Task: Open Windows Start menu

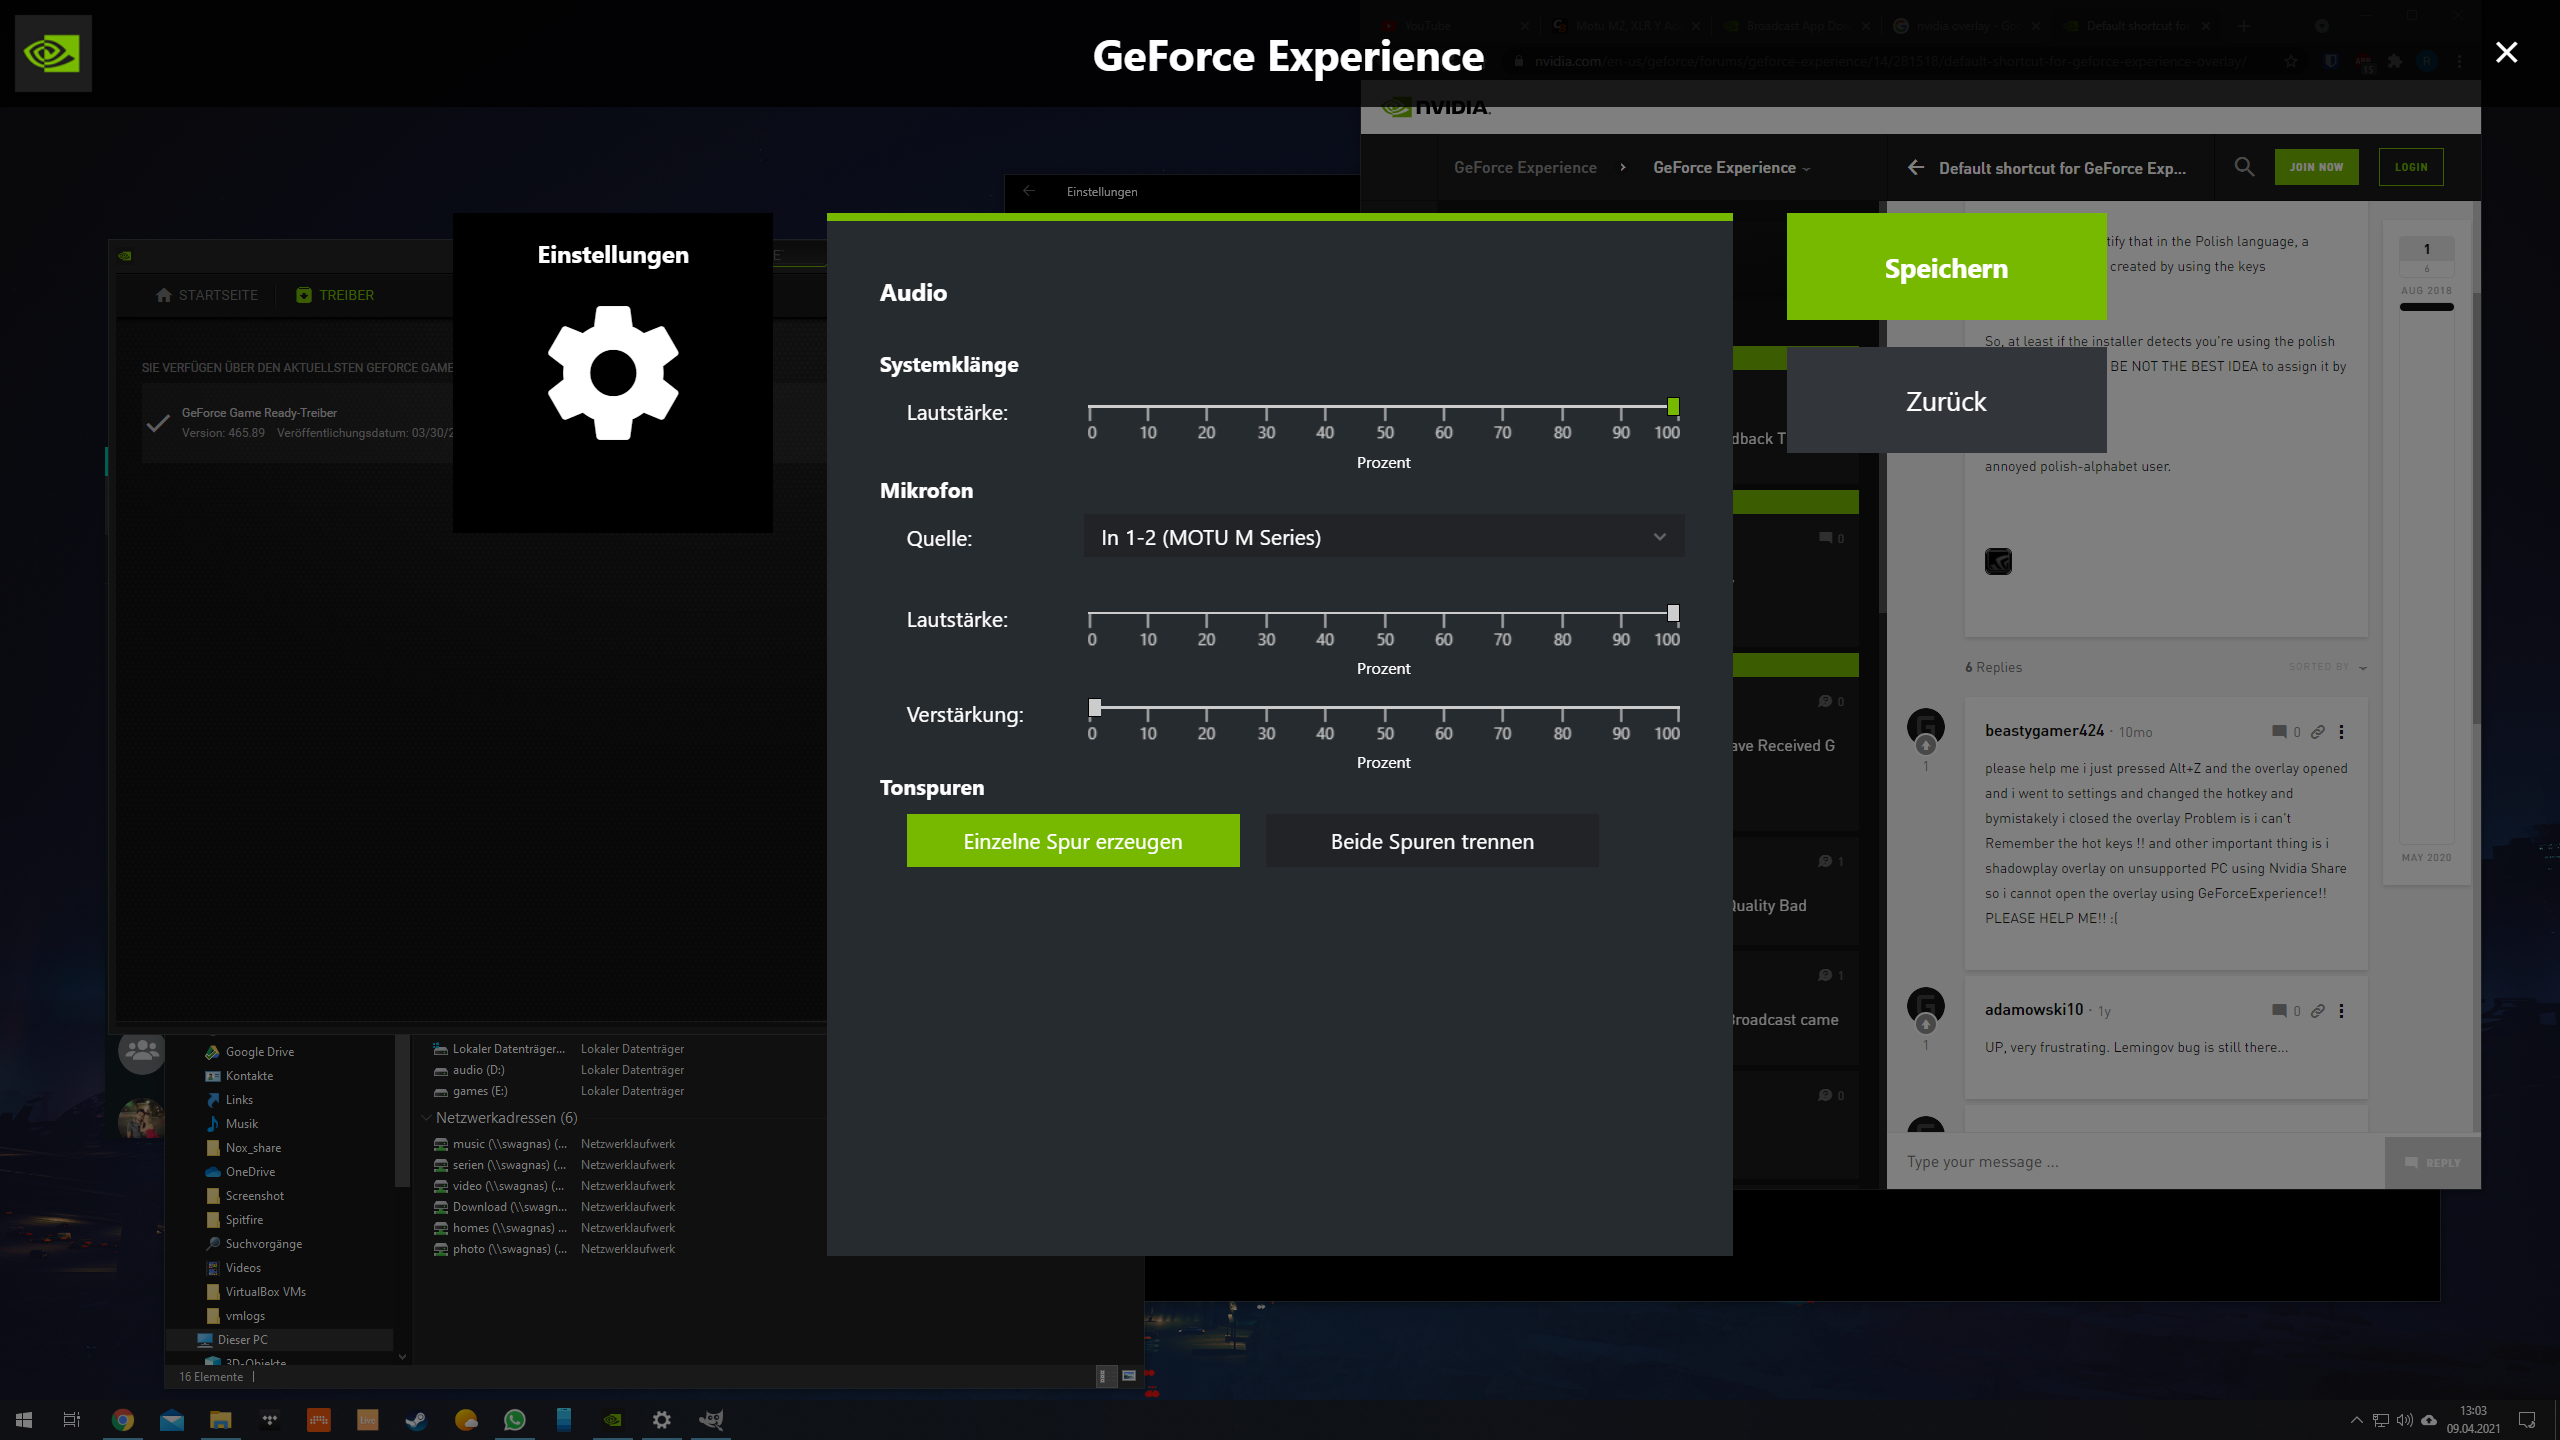Action: click(24, 1420)
